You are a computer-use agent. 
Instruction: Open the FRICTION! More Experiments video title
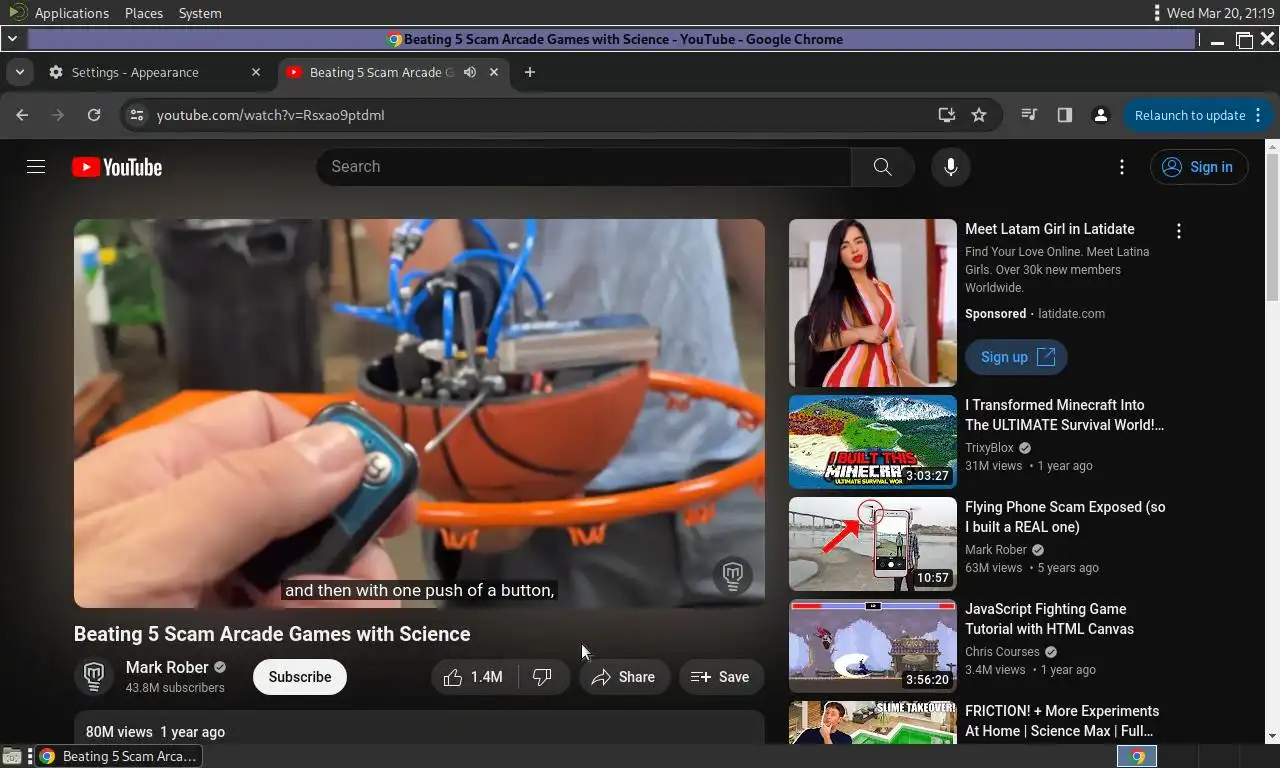pos(1062,721)
